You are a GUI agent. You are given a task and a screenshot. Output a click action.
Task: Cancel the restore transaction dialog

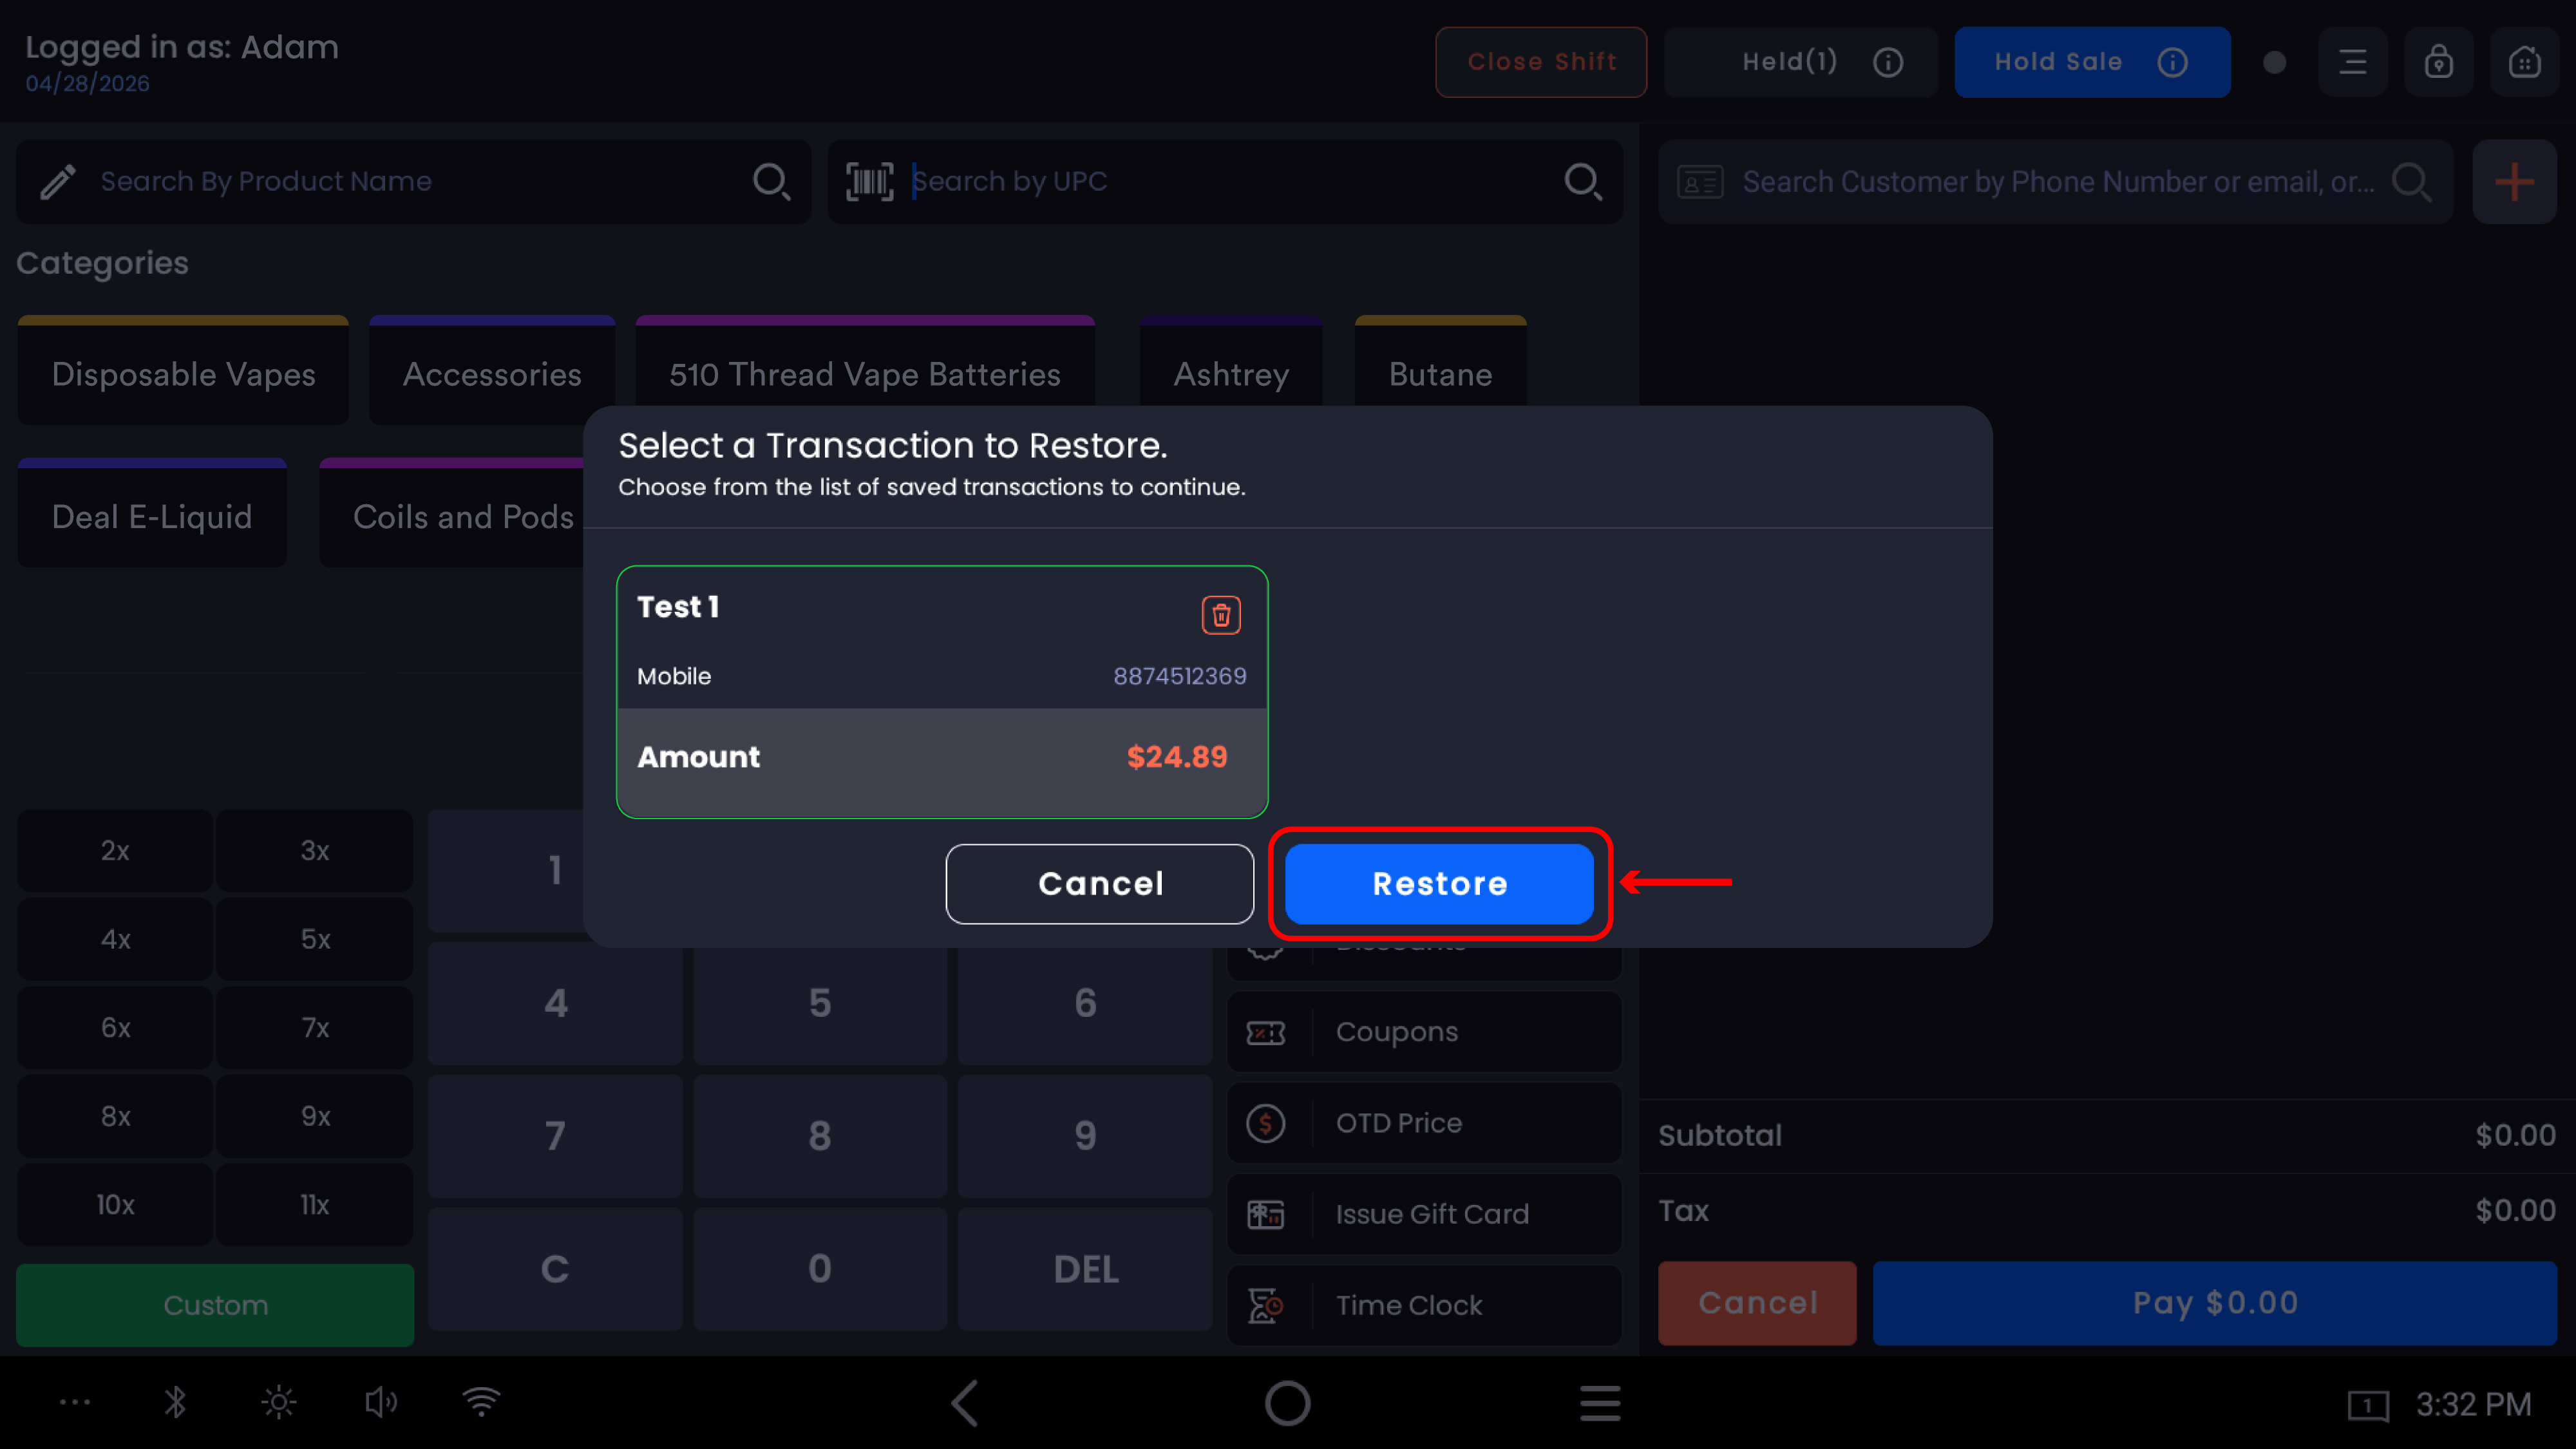click(1100, 884)
